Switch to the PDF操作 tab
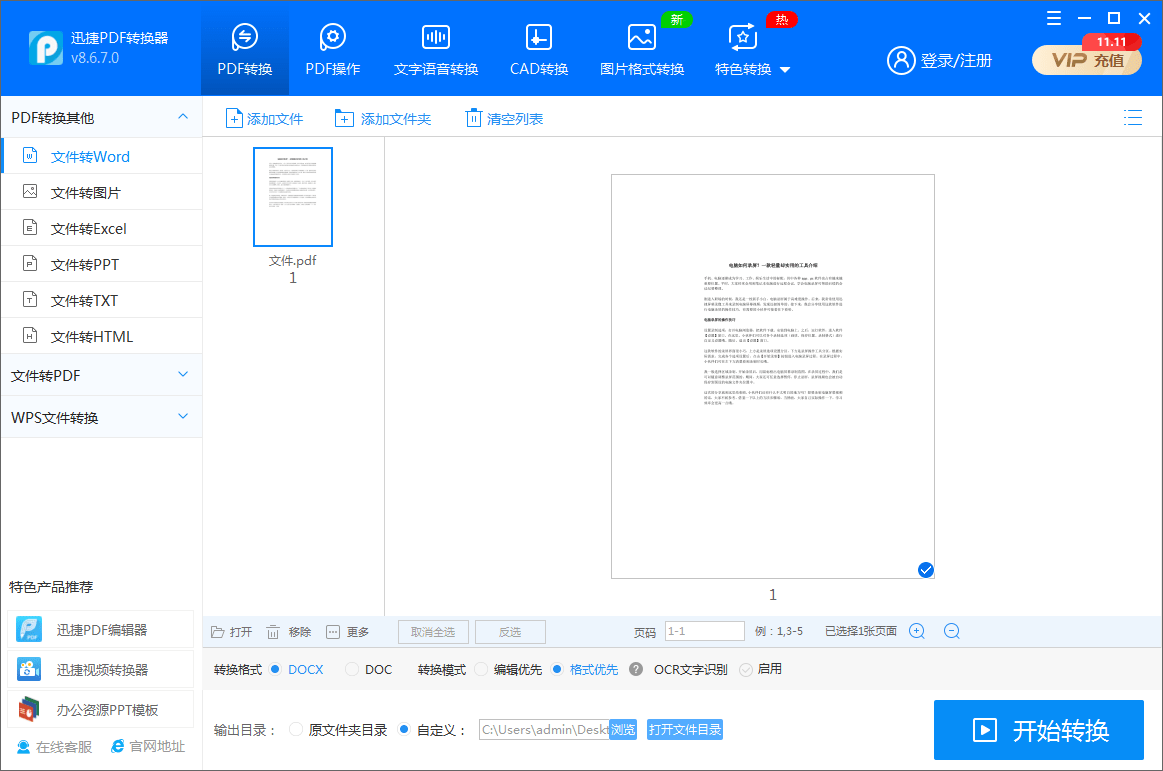The width and height of the screenshot is (1163, 771). coord(333,51)
